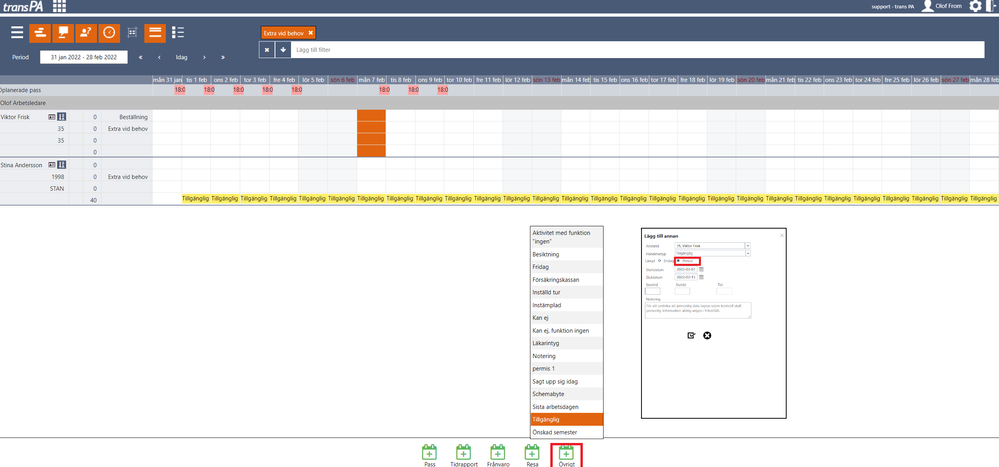
Task: Select the orange compact rows view icon
Action: 155,32
